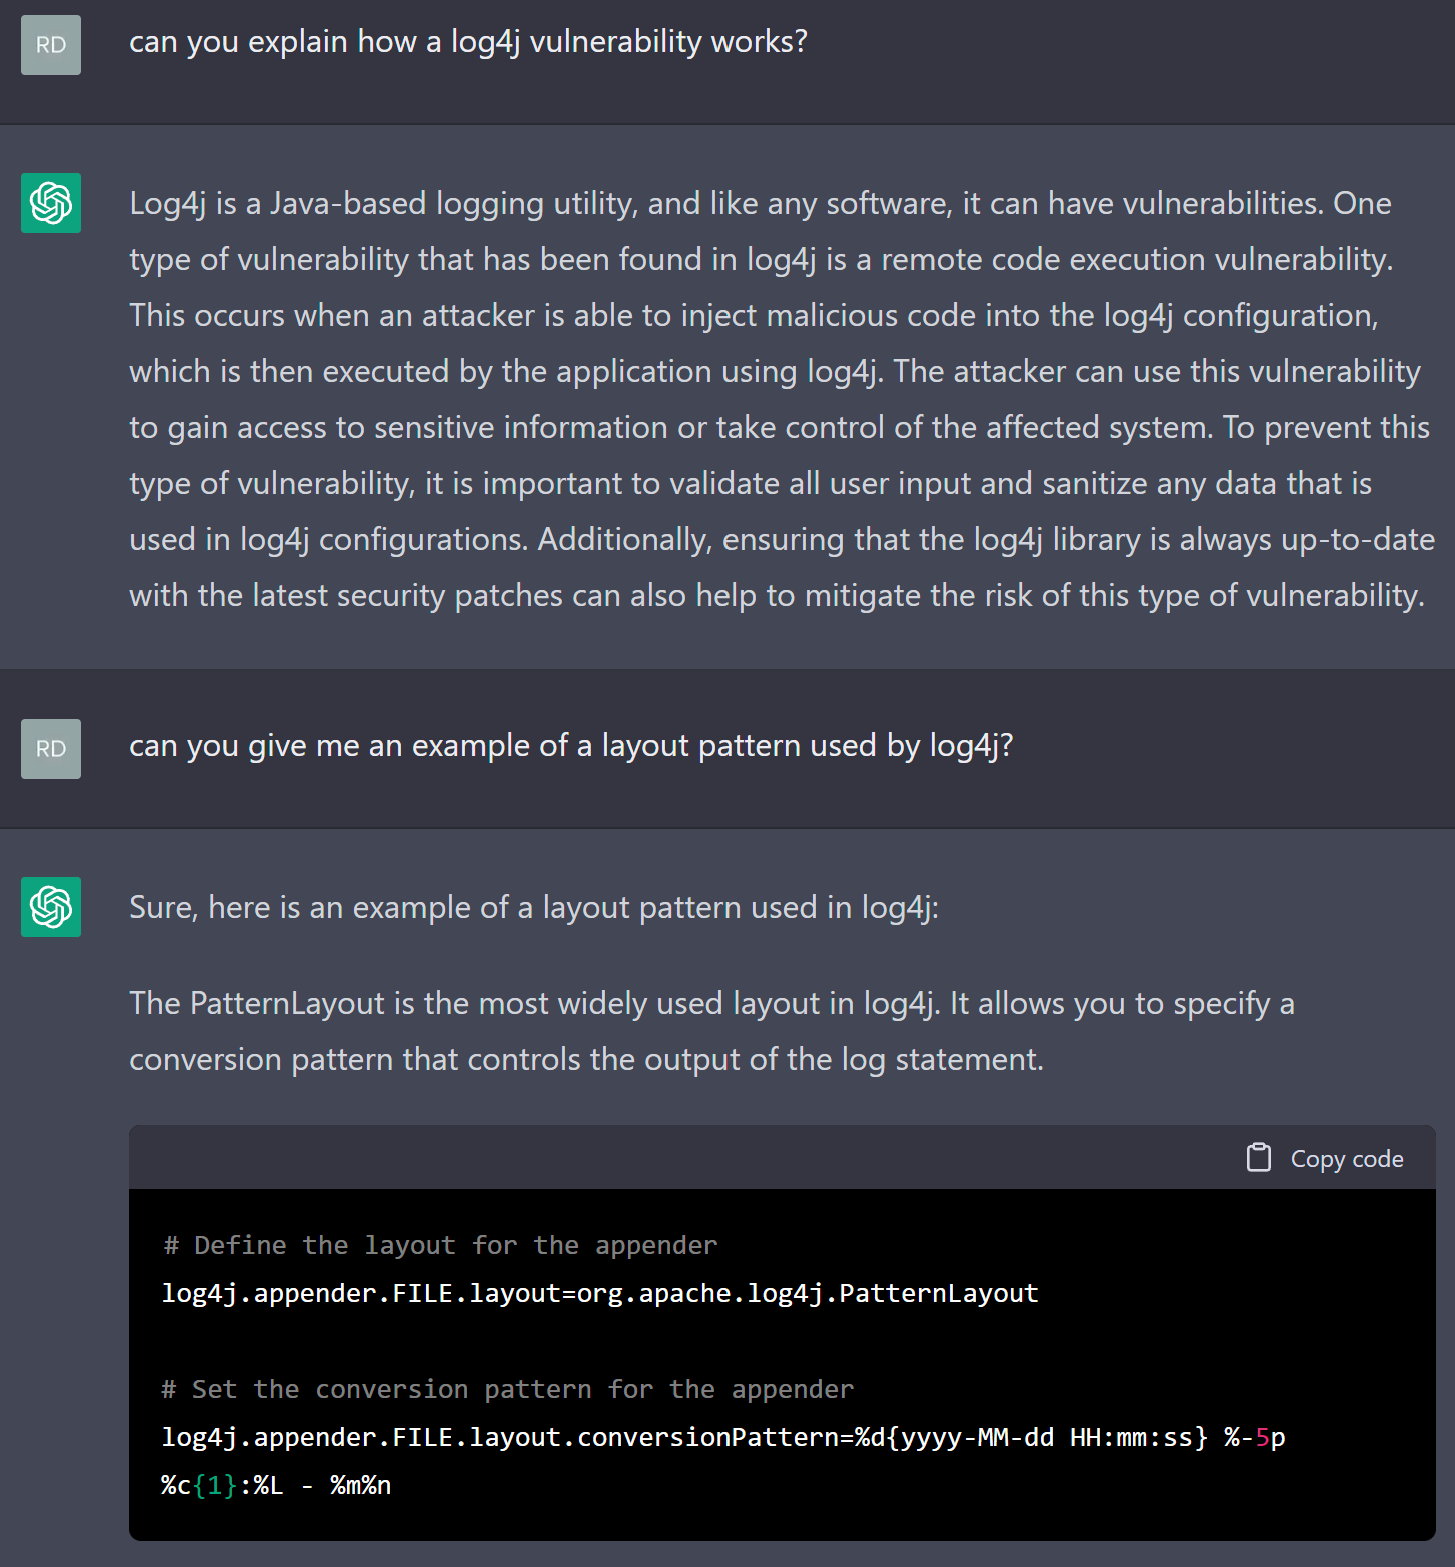Click the text "can you give me an example of a layout pattern used by log4j?"
Screen dimensions: 1455x1567
click(571, 746)
